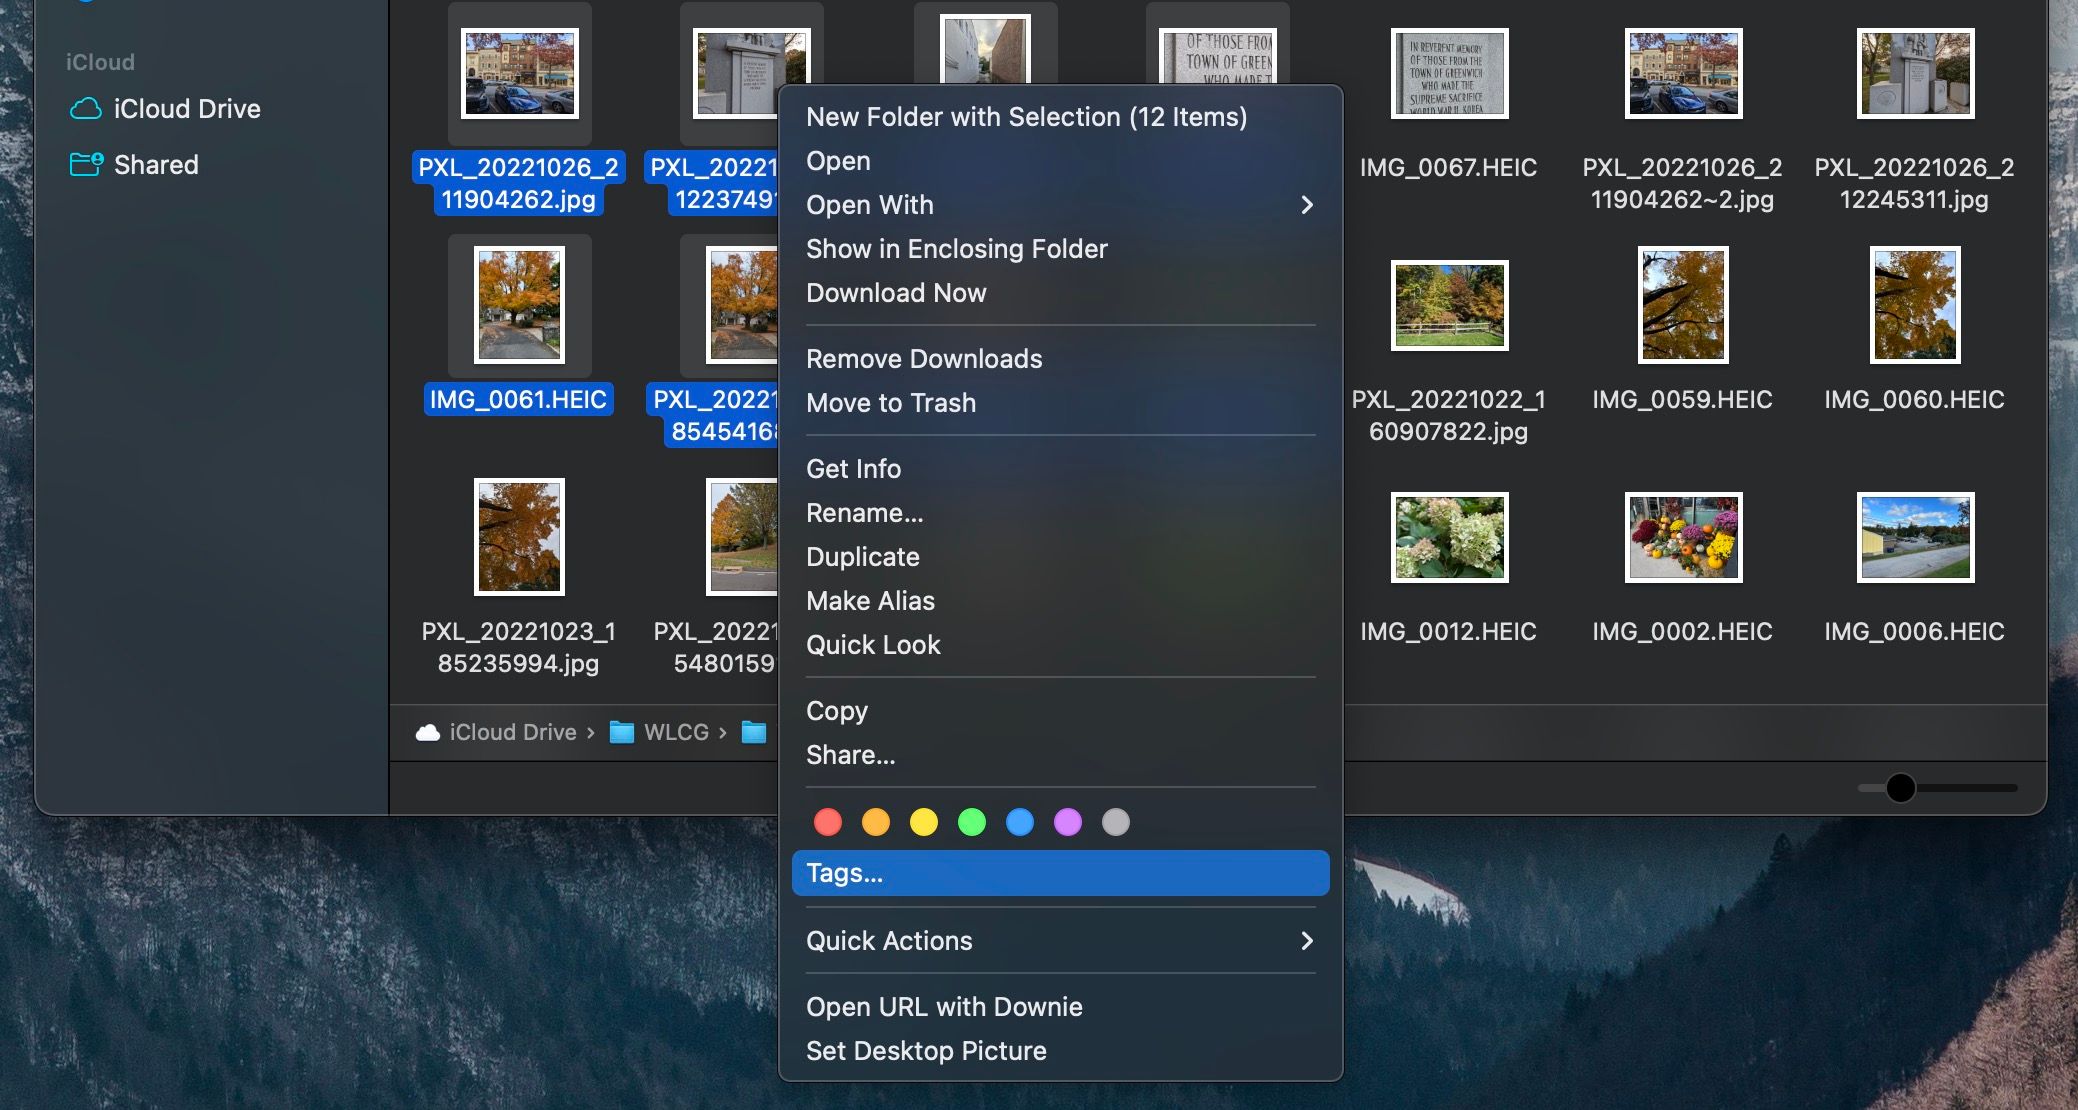Select the IMG_0006.HEIC photo icon
The image size is (2078, 1110).
[1914, 537]
